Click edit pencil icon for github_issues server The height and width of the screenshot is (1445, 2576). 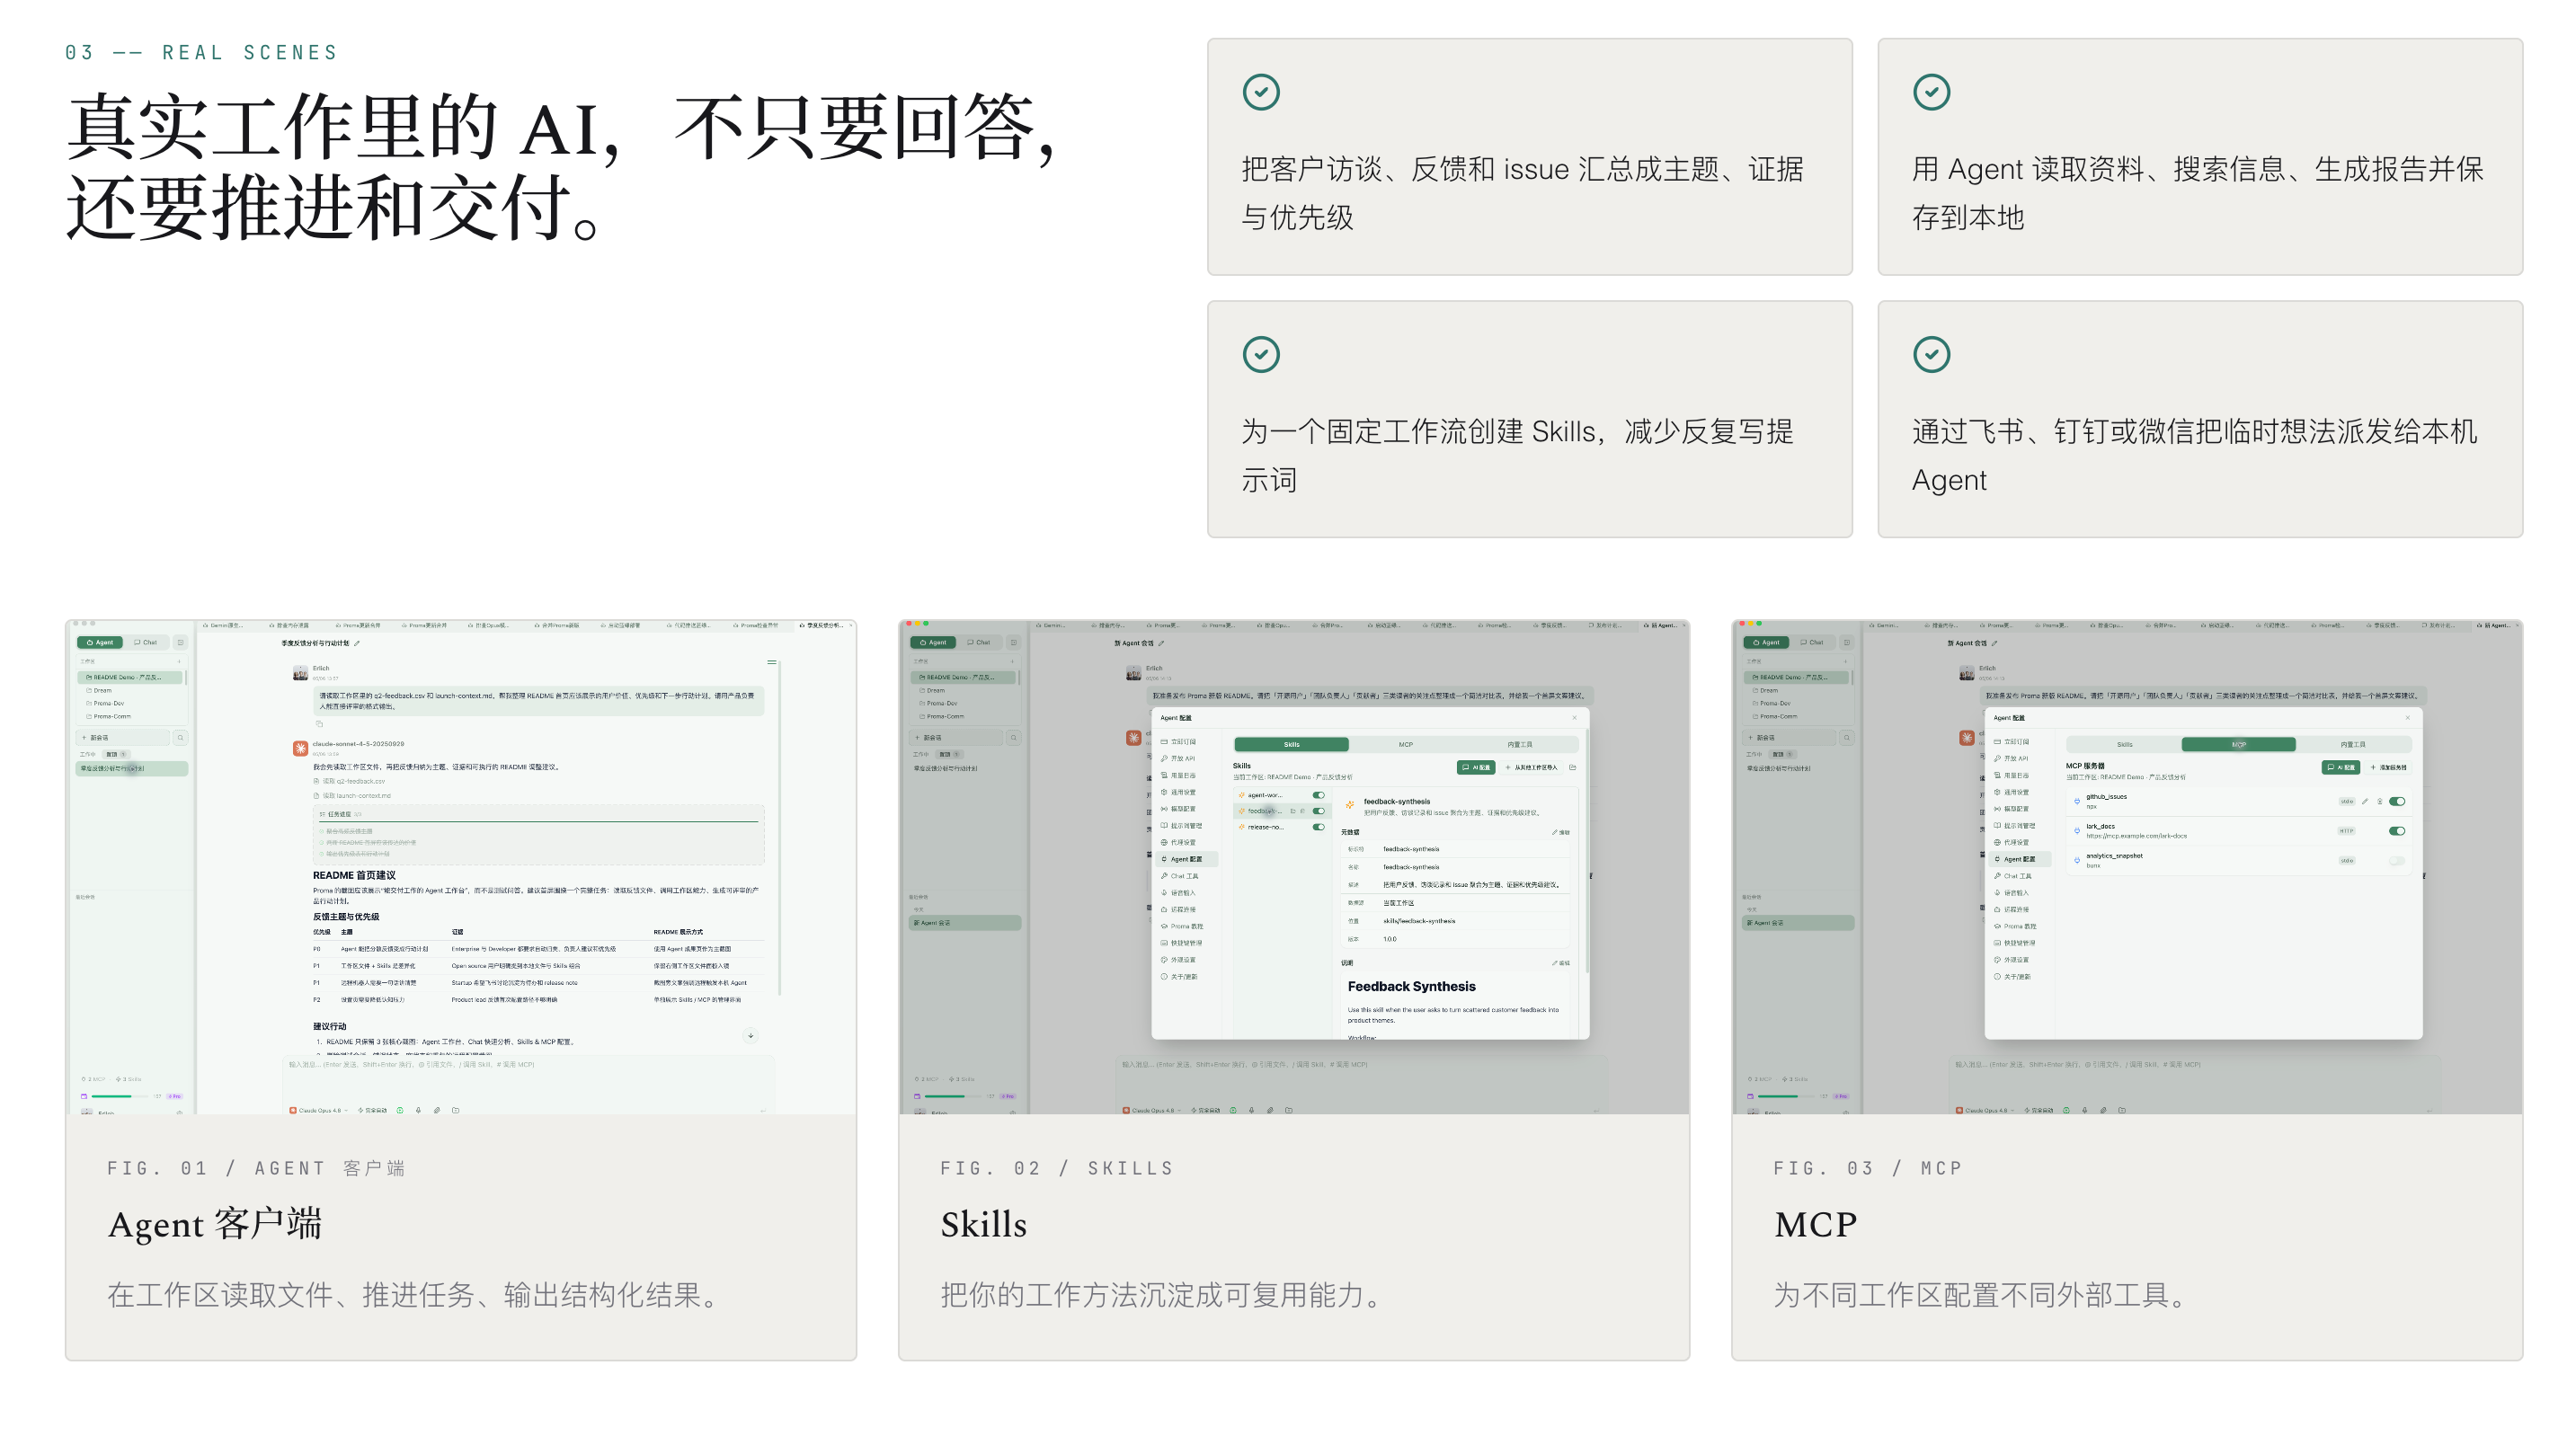[x=2364, y=801]
